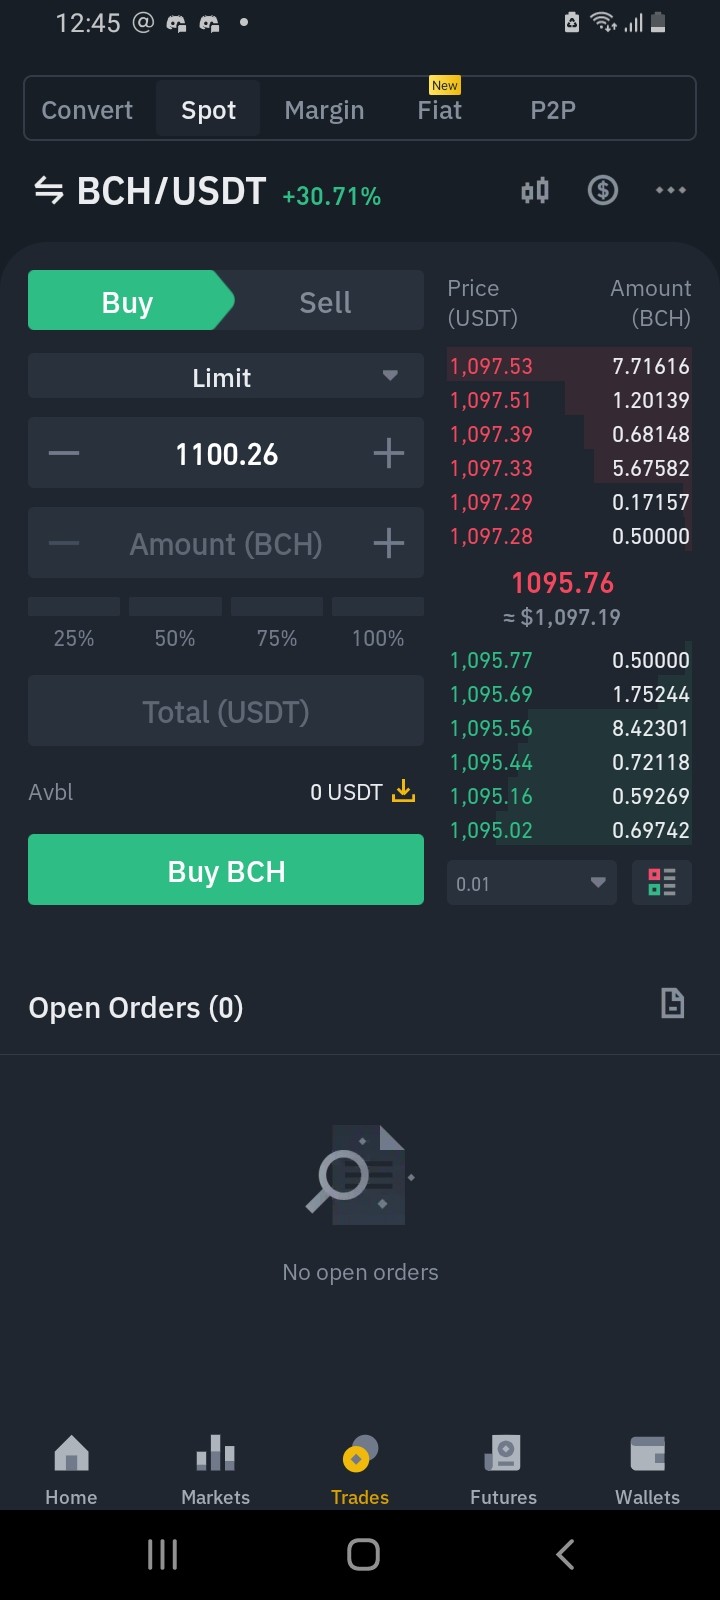Tap the swap pair arrows icon
Screen dimensions: 720x1600
pyautogui.click(x=48, y=190)
